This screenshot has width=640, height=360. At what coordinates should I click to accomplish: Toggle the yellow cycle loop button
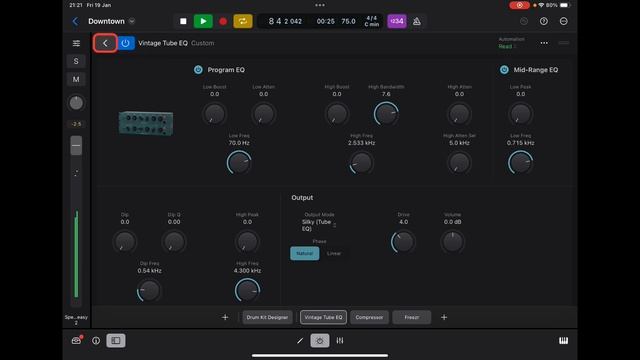click(x=243, y=21)
